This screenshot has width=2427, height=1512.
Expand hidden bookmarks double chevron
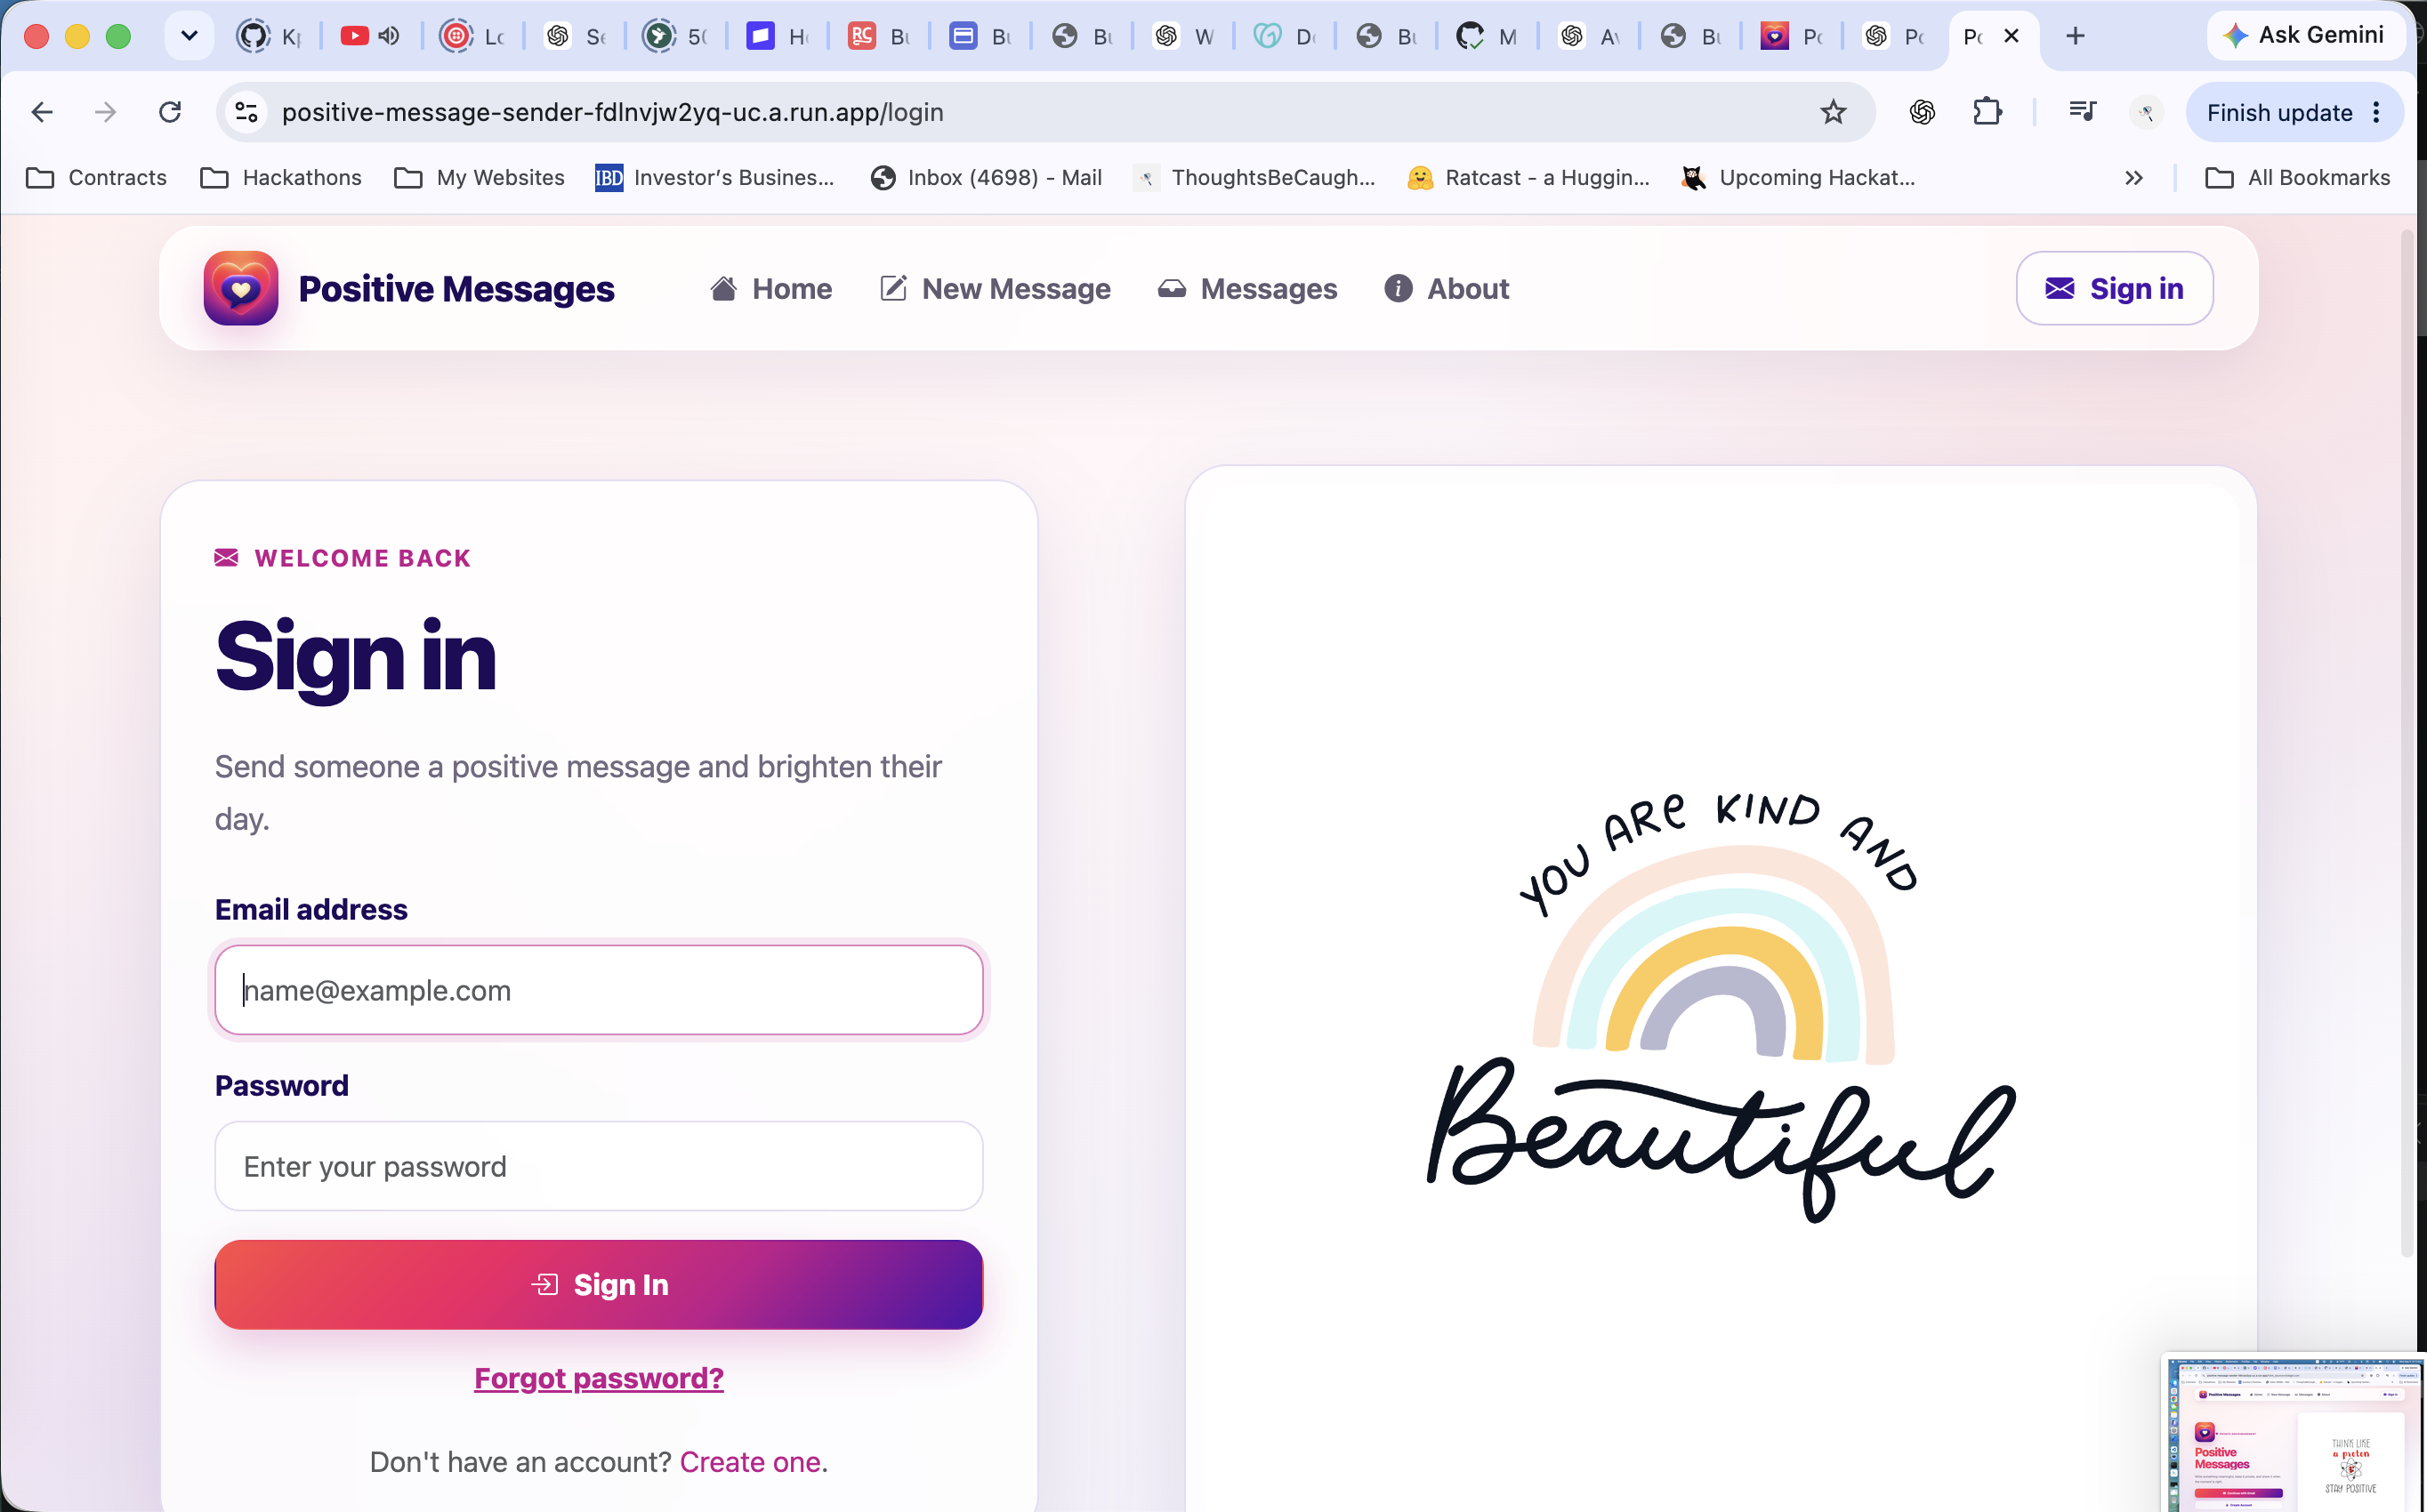(x=2133, y=178)
